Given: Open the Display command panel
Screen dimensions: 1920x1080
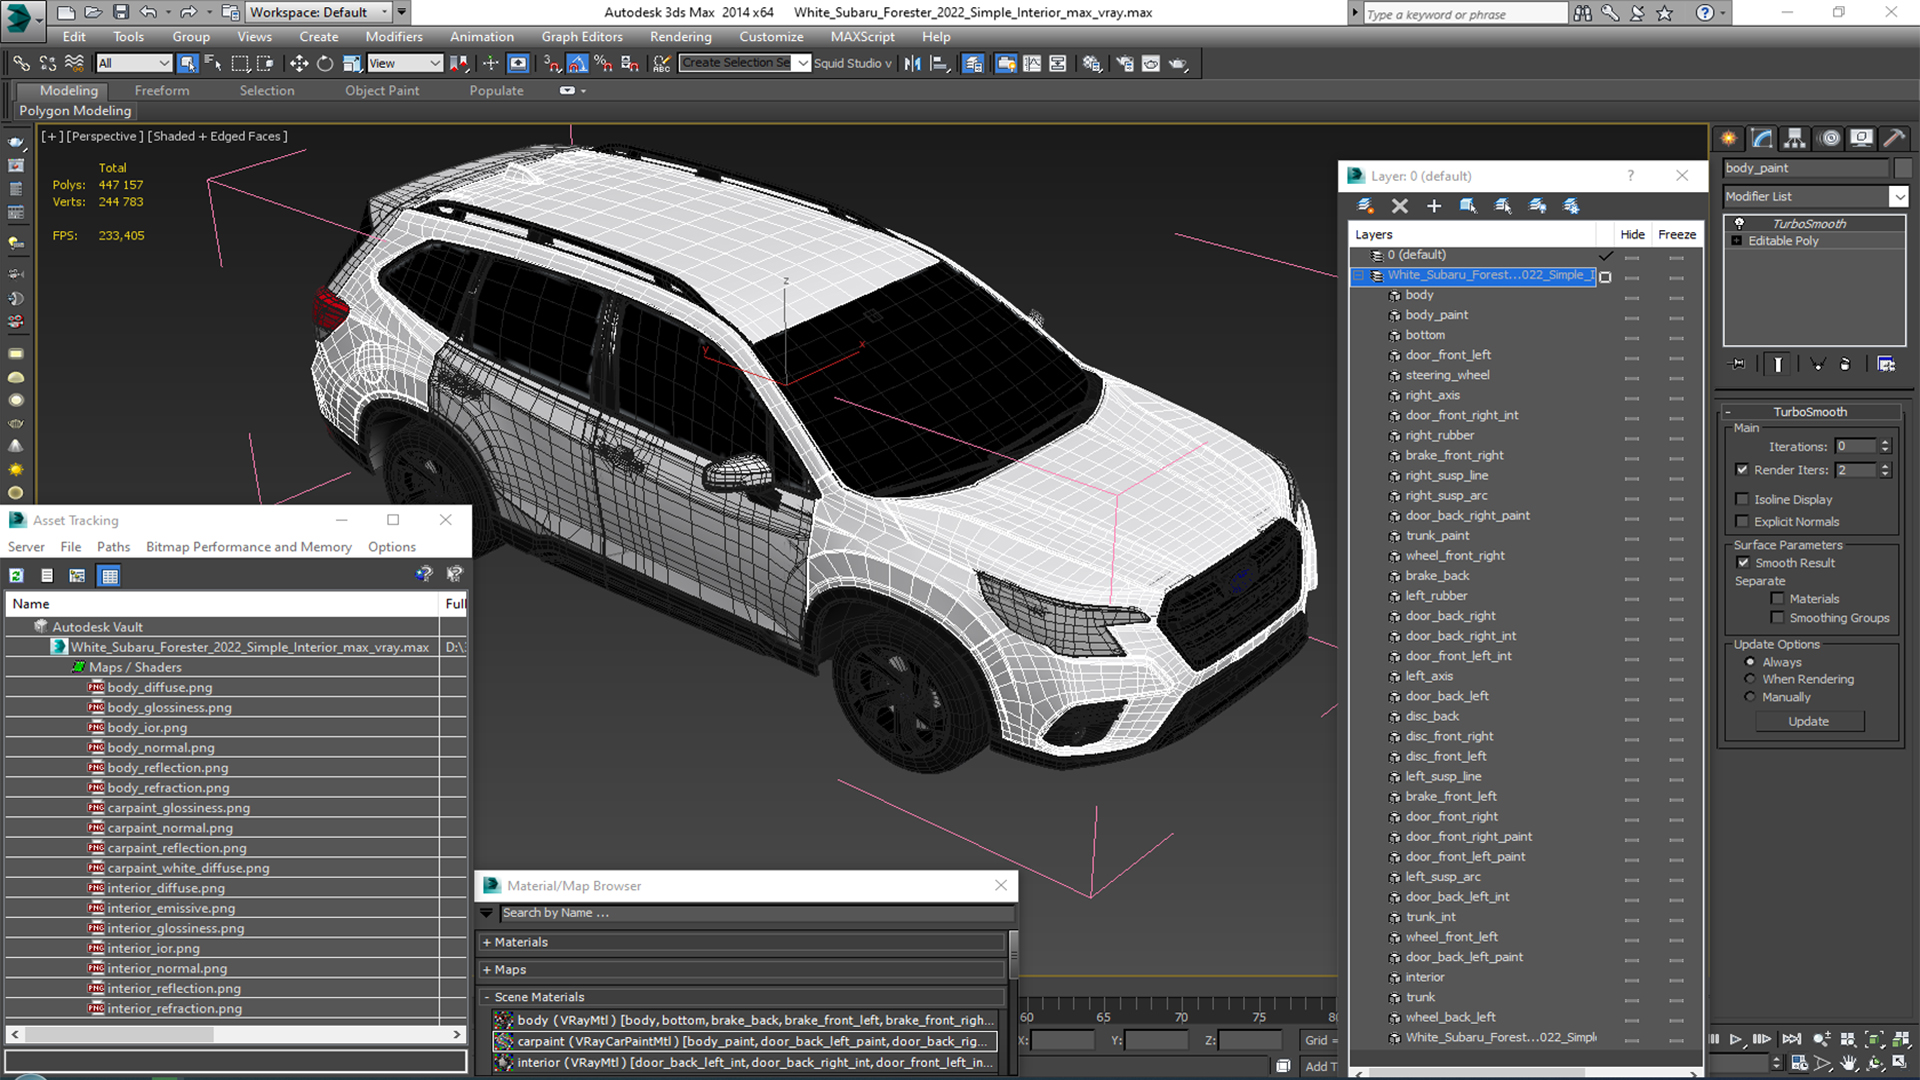Looking at the screenshot, I should tap(1861, 138).
